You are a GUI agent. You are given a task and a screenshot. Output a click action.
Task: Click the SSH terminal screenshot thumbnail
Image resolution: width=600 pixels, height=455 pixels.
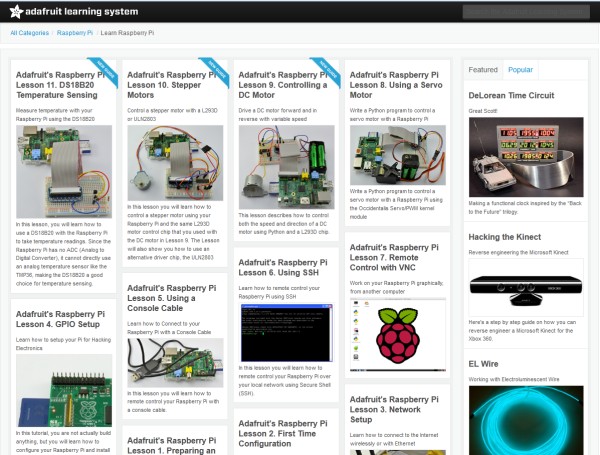coord(287,333)
